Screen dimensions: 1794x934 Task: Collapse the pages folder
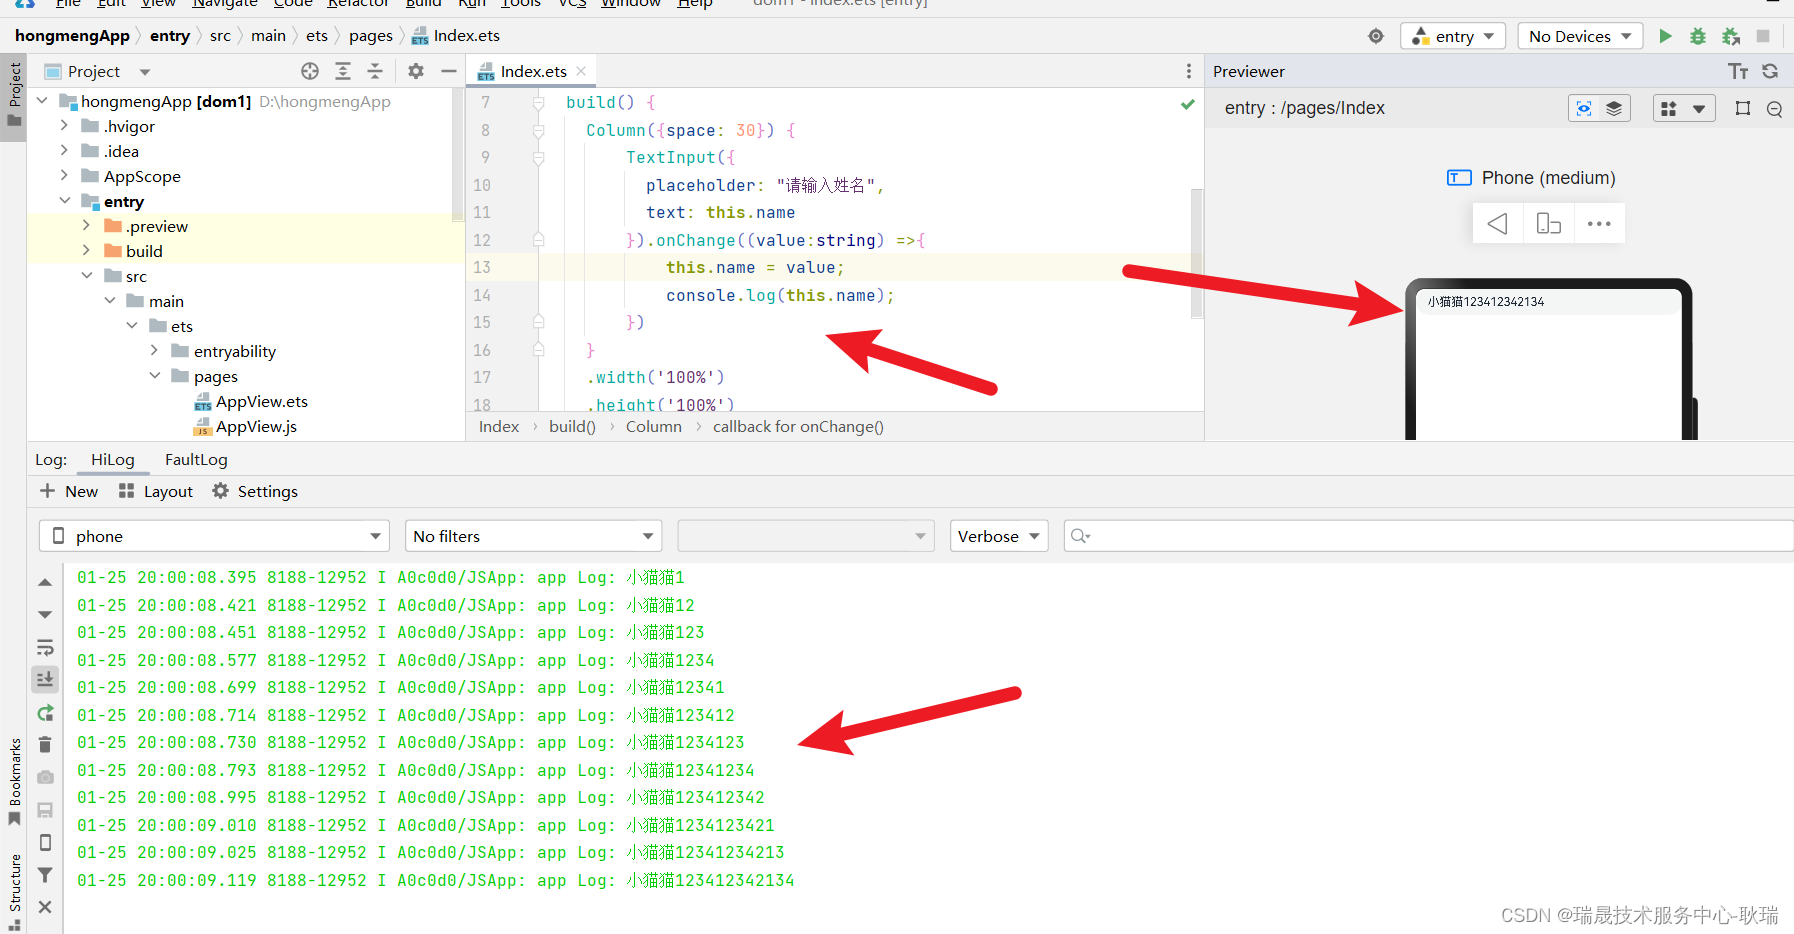(155, 376)
